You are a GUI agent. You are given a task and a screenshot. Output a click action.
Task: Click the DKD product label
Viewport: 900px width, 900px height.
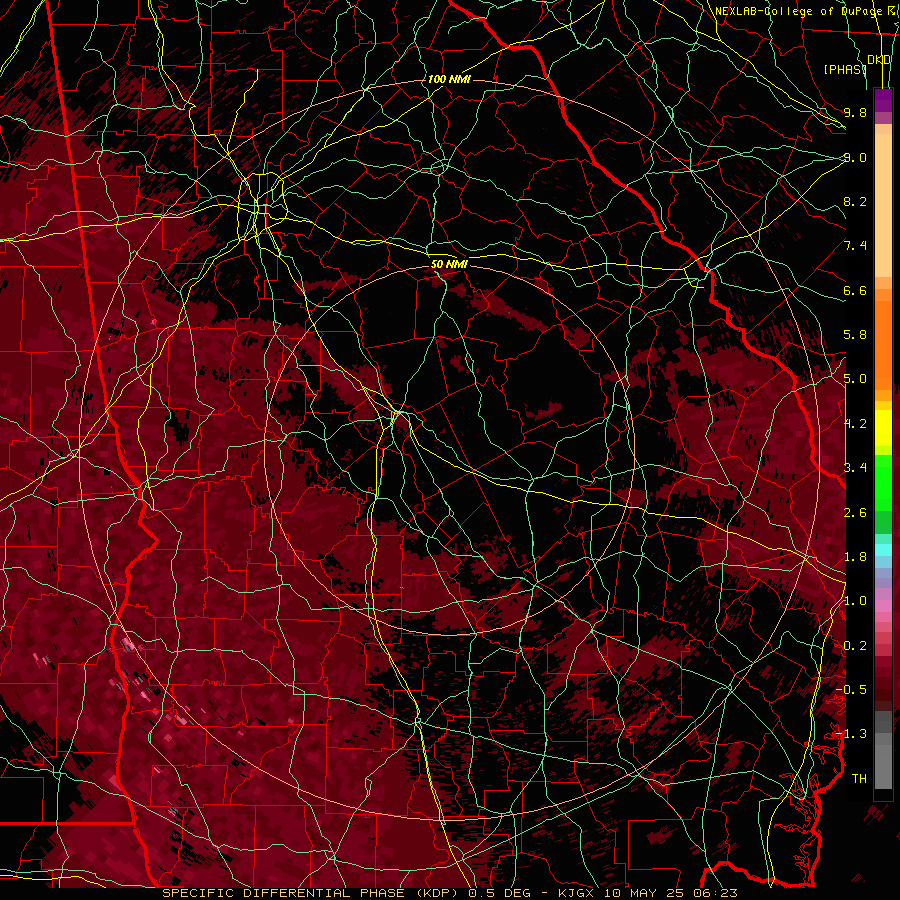tap(879, 60)
